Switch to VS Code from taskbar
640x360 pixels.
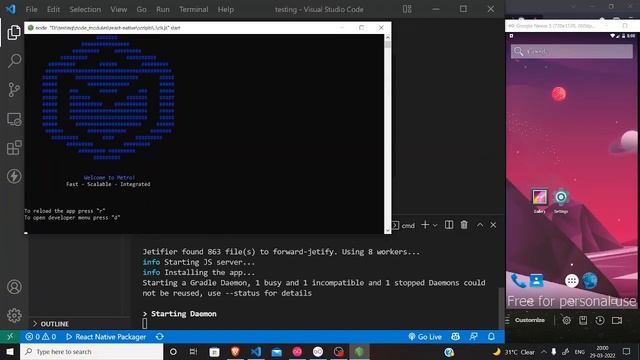click(256, 351)
